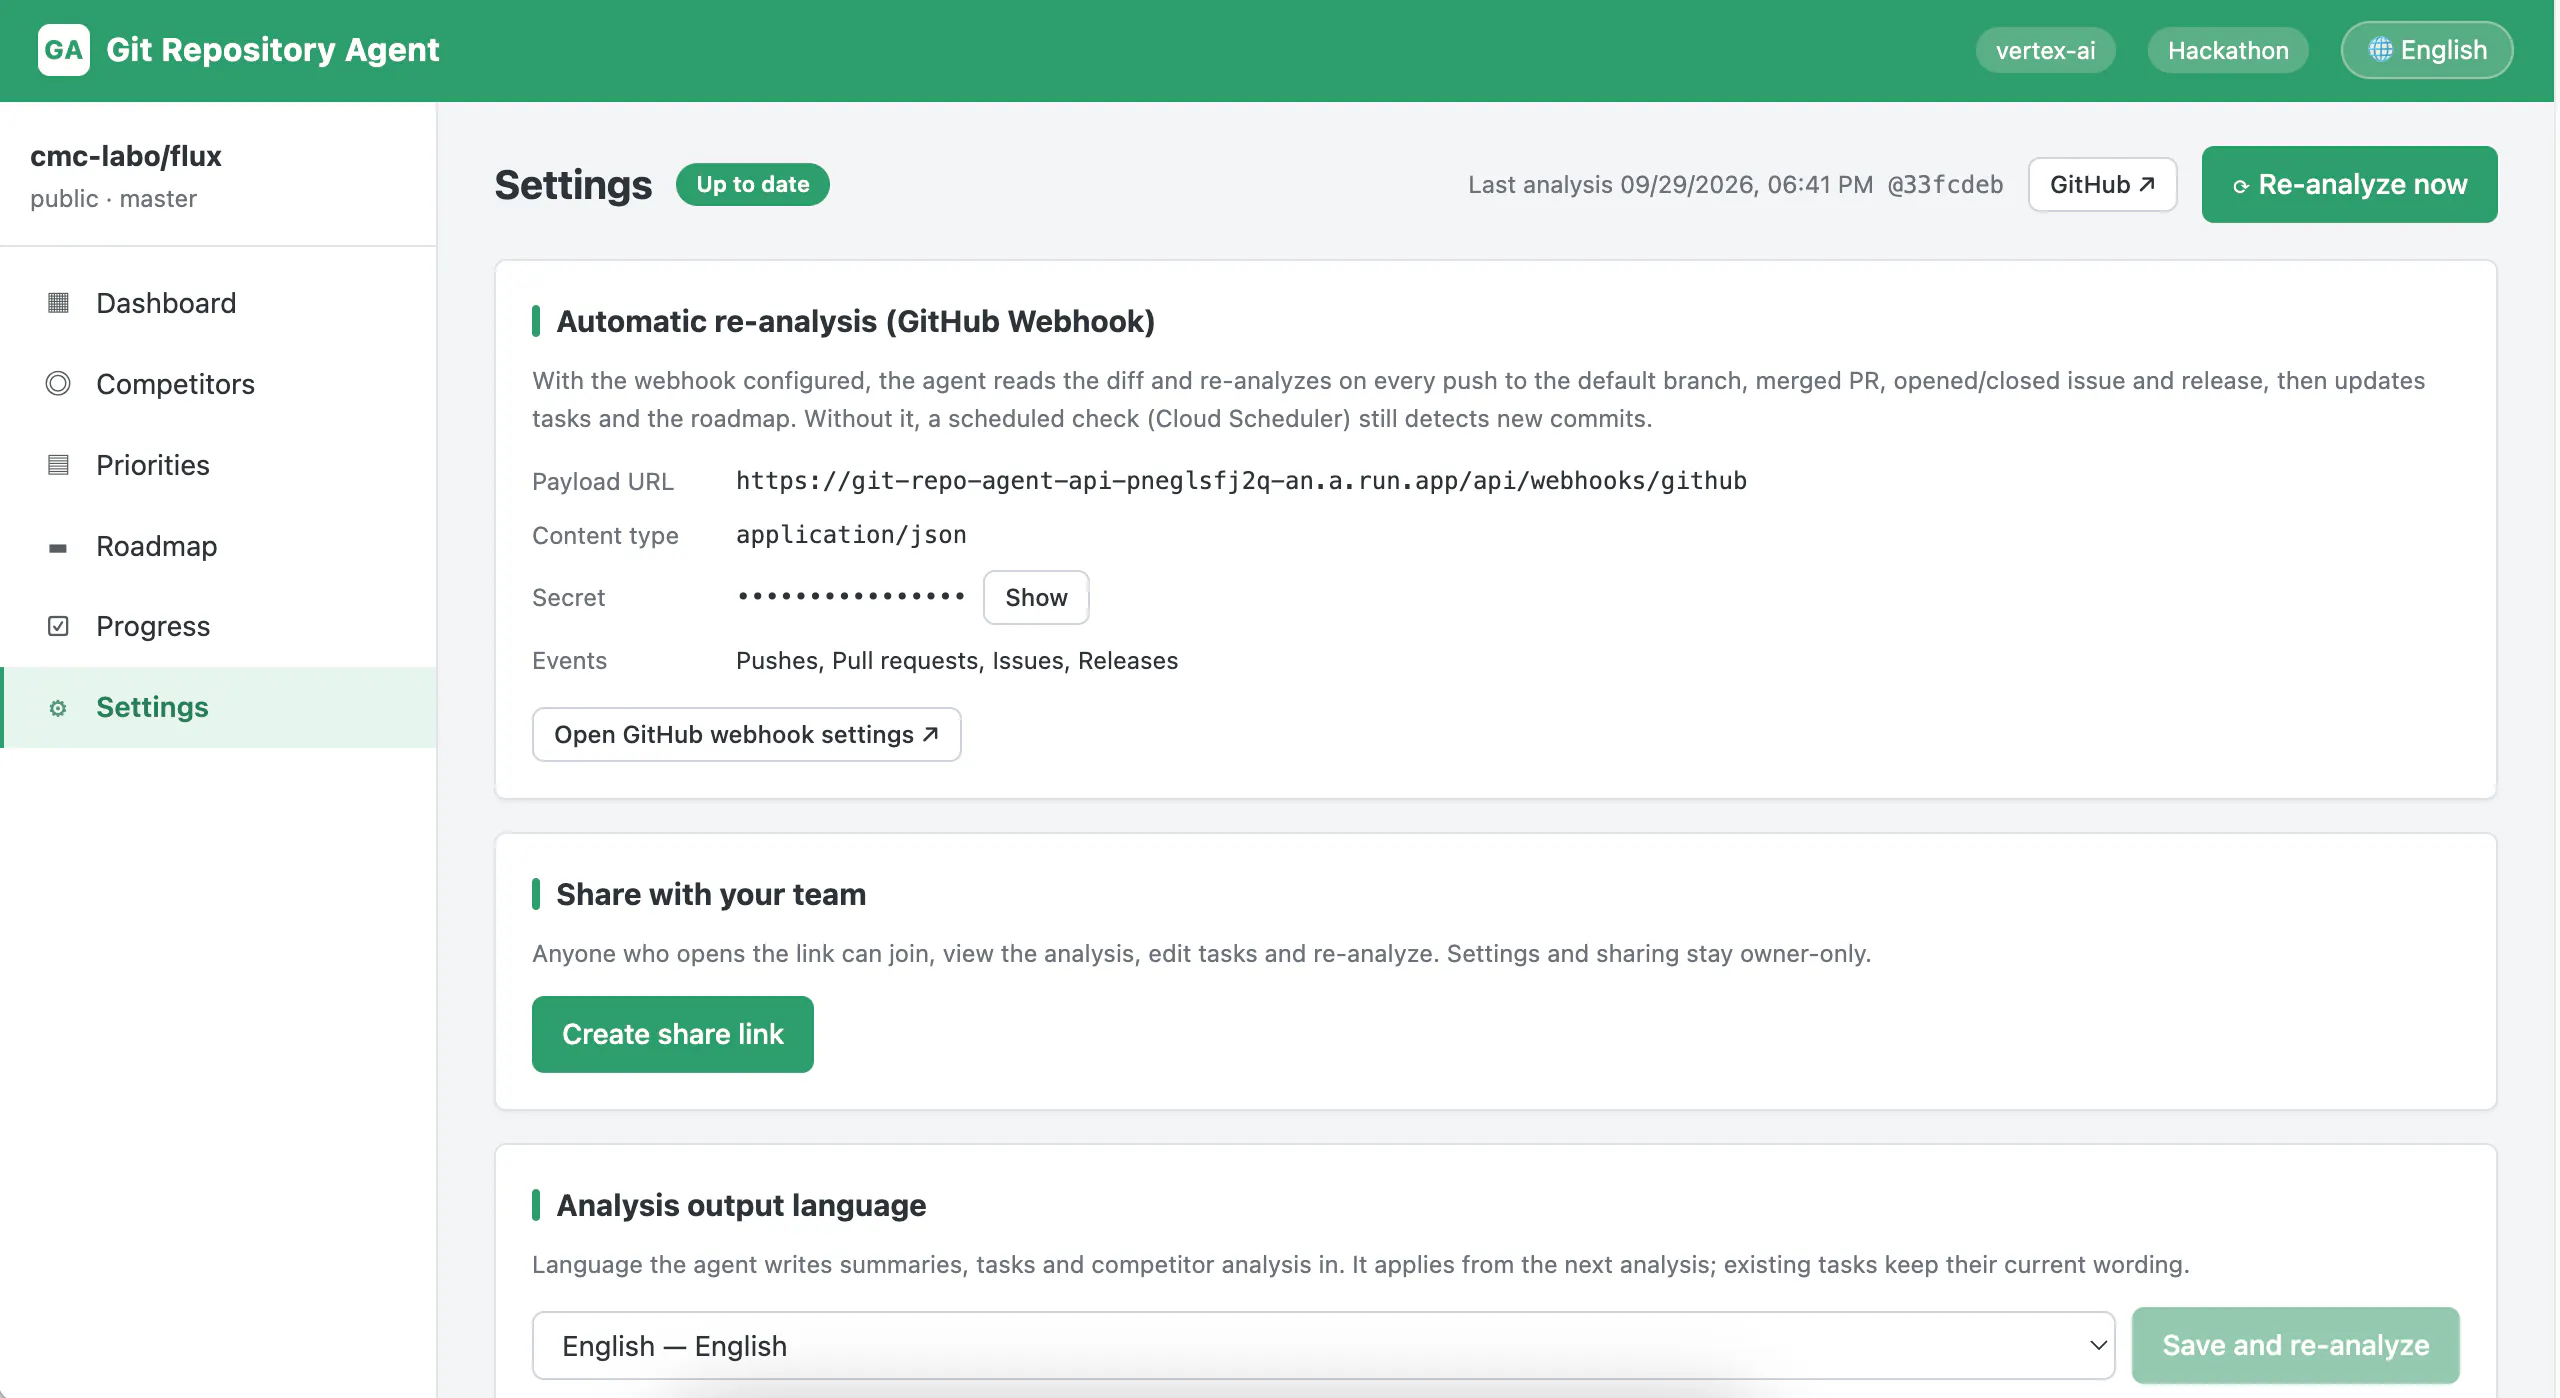This screenshot has width=2560, height=1398.
Task: Click the Pushes, Pull requests, Issues, Releases text
Action: (957, 660)
